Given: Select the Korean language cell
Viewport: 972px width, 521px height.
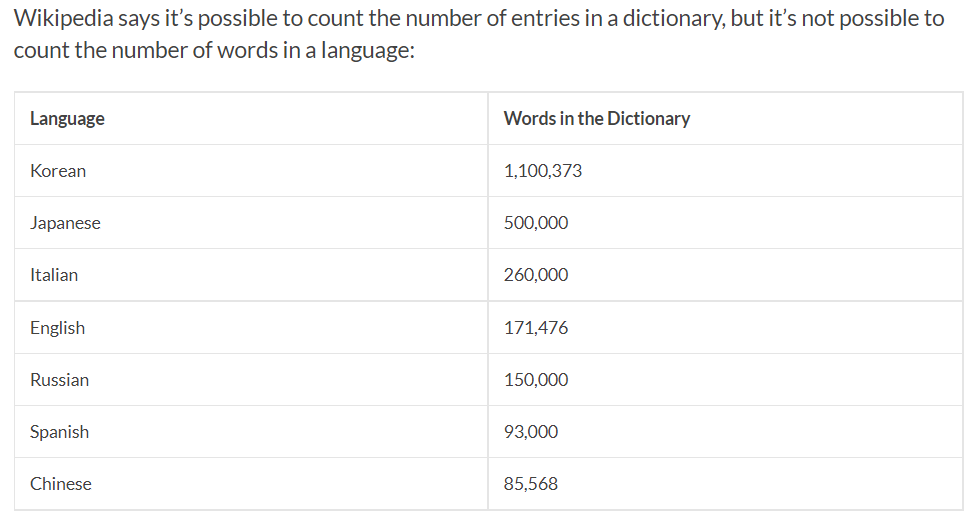Looking at the screenshot, I should 58,171.
